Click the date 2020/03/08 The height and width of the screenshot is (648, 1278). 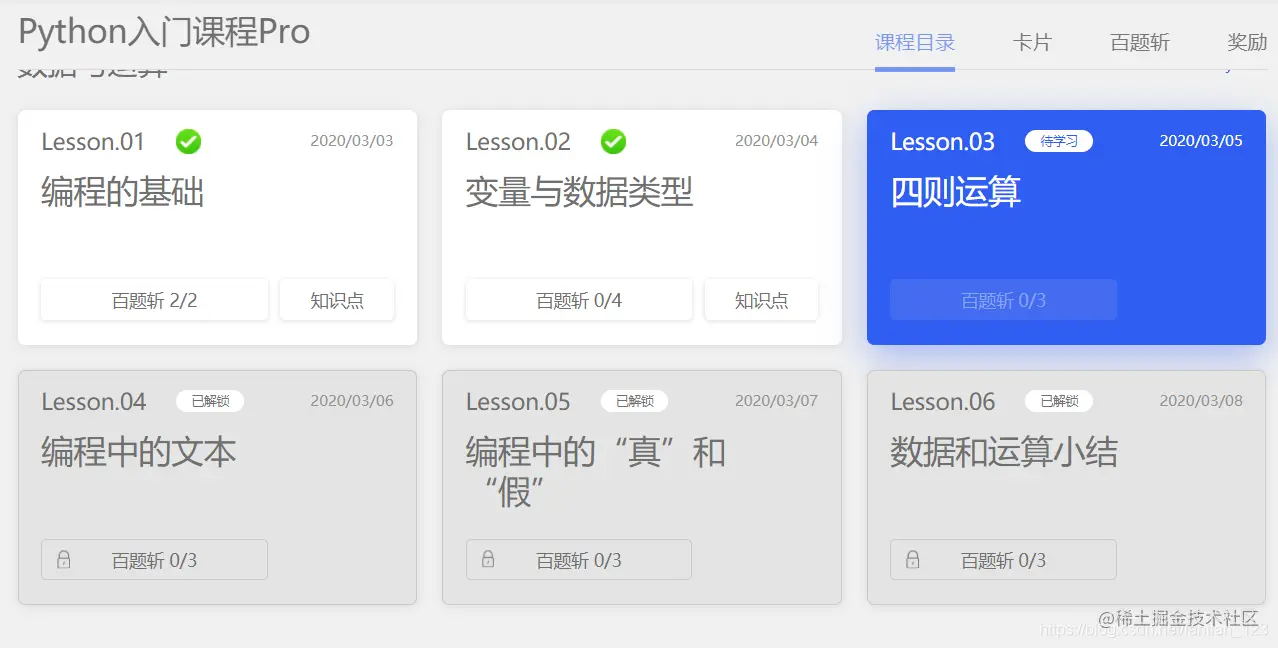[1201, 401]
